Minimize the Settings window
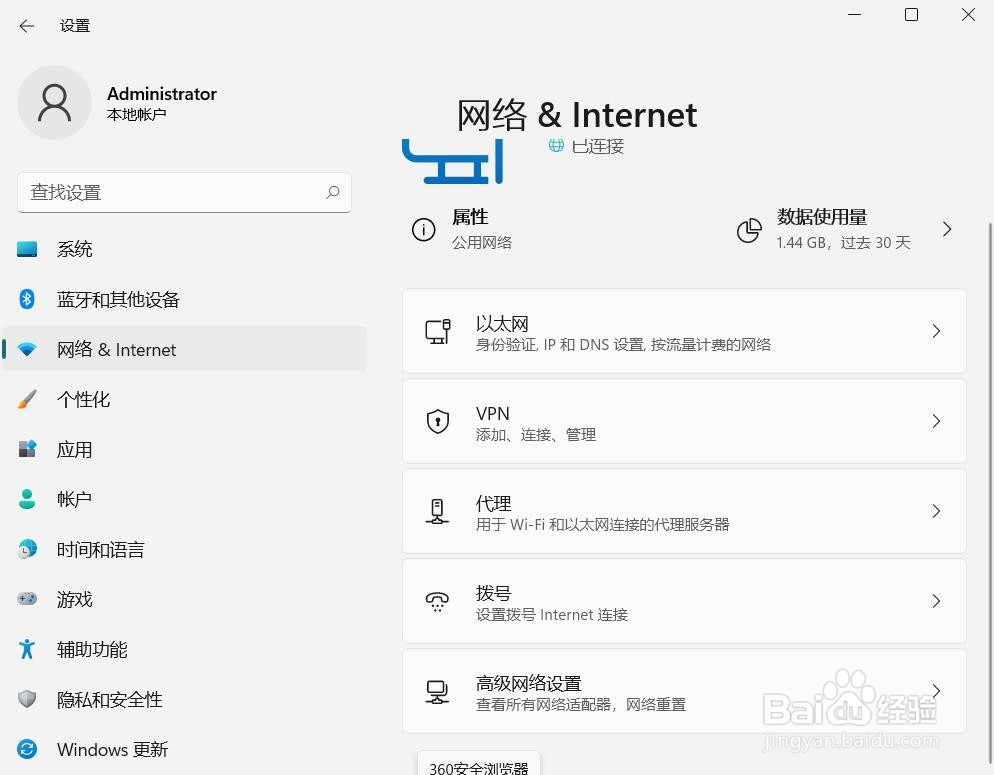 coord(855,15)
